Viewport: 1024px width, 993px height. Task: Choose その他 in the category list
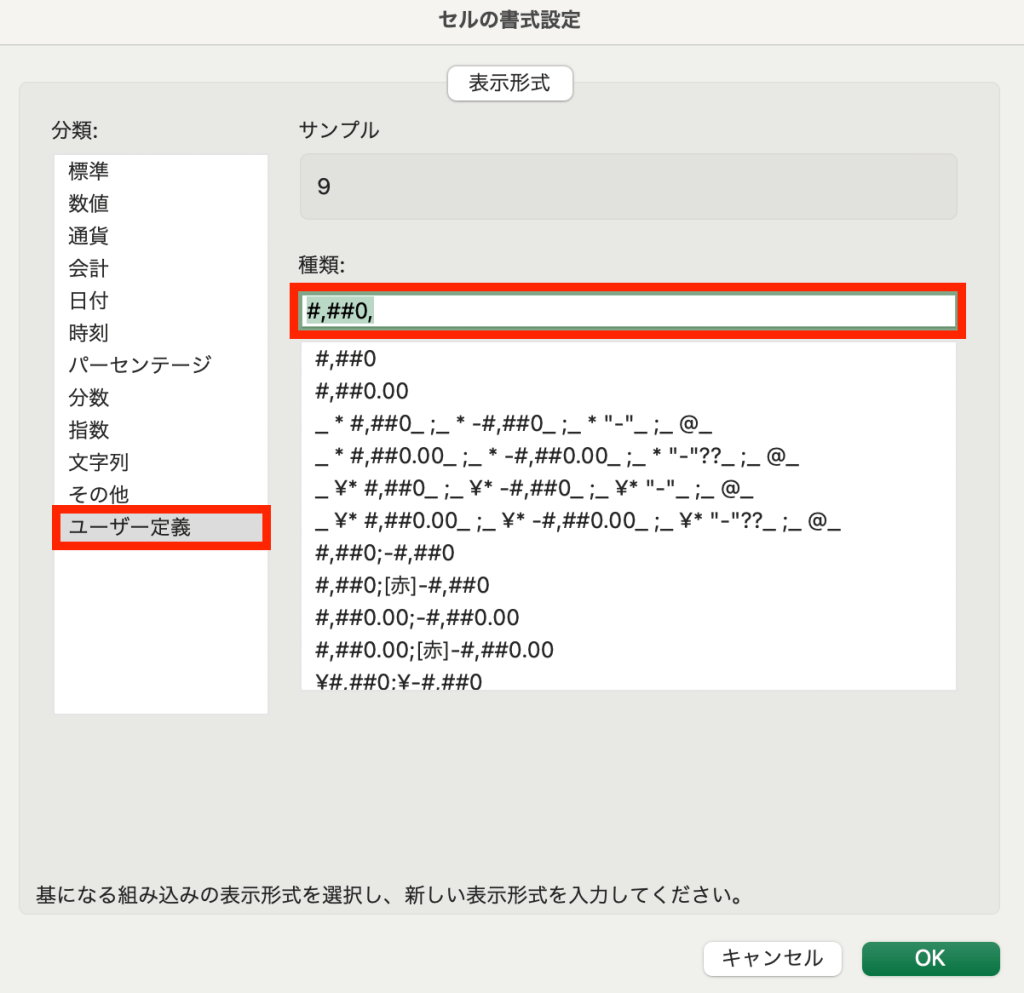[99, 494]
